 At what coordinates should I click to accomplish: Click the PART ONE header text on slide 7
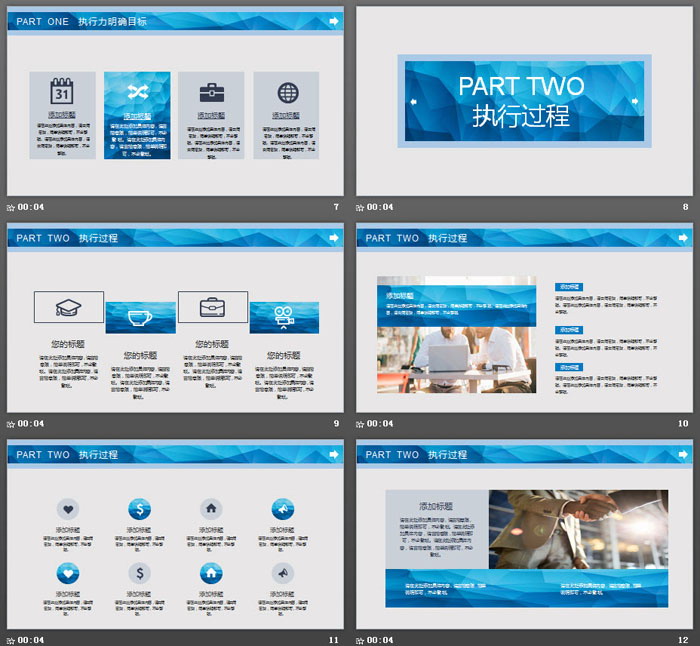click(x=43, y=21)
